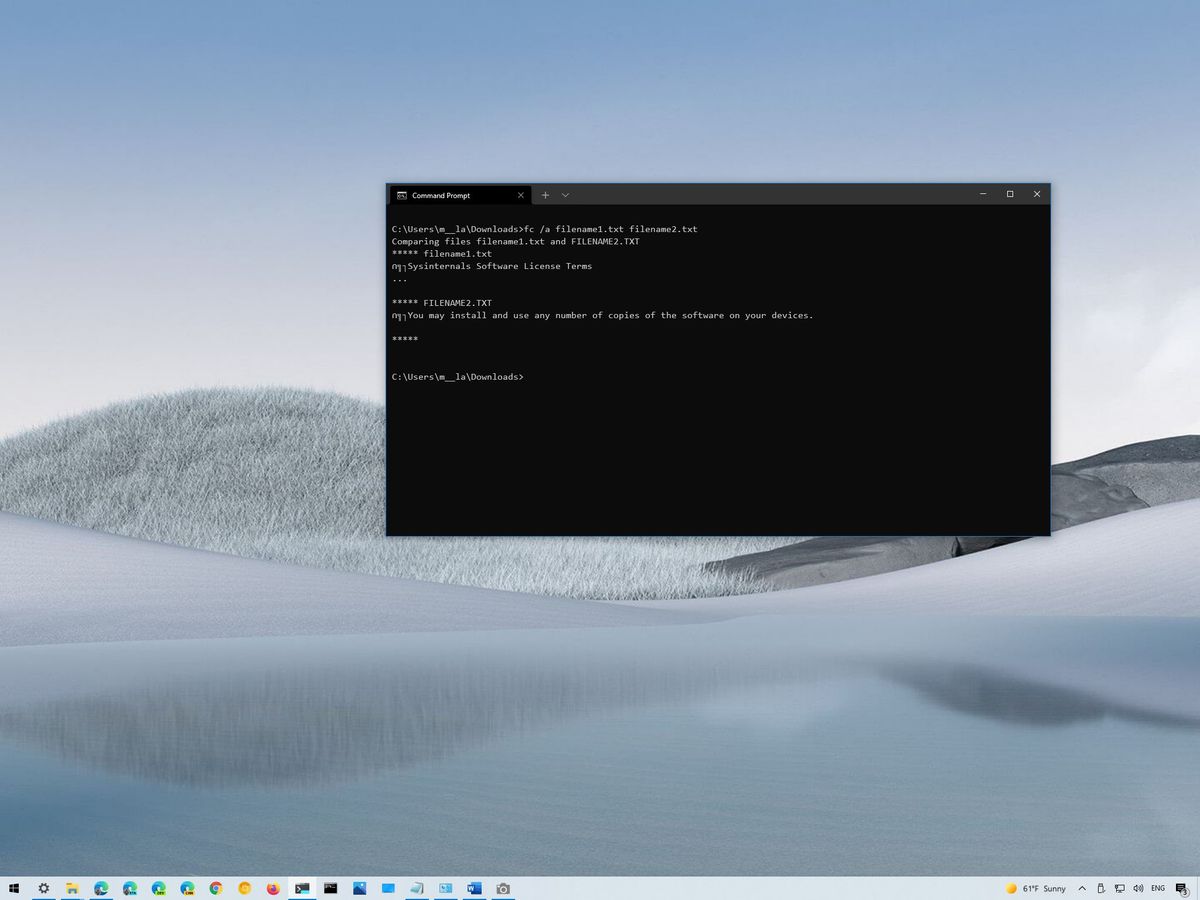The width and height of the screenshot is (1200, 900).
Task: Open the Terminal new tab dropdown
Action: 566,195
